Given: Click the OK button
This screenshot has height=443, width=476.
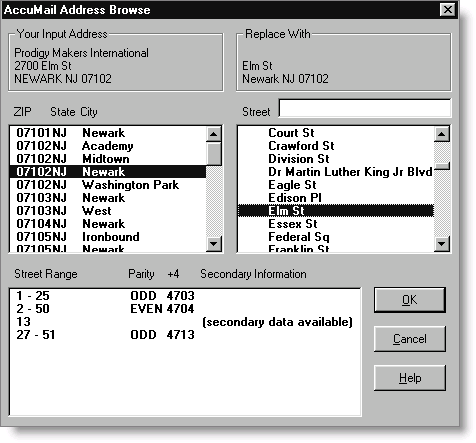Looking at the screenshot, I should [410, 300].
